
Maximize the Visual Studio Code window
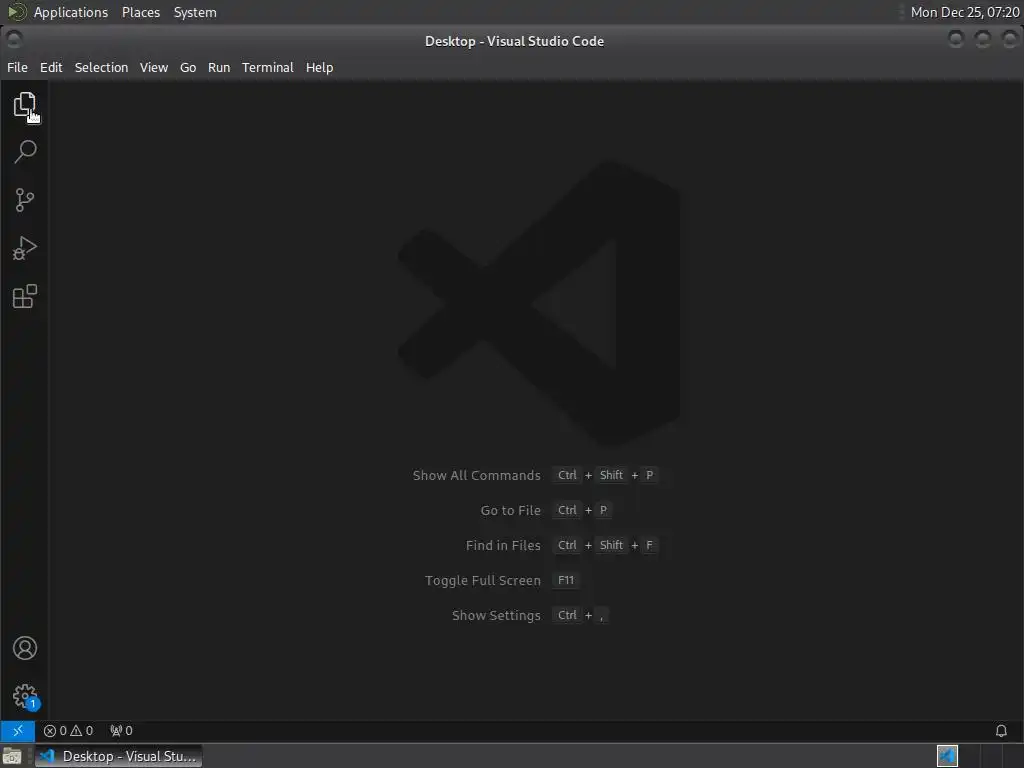[982, 40]
